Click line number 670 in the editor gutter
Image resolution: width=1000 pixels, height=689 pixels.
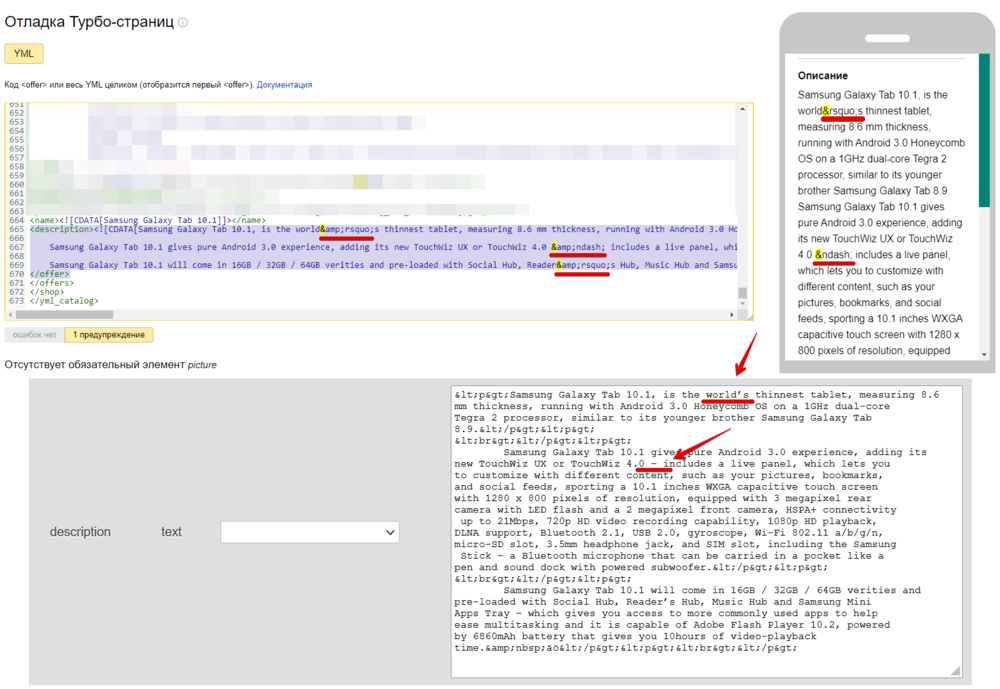pos(15,273)
